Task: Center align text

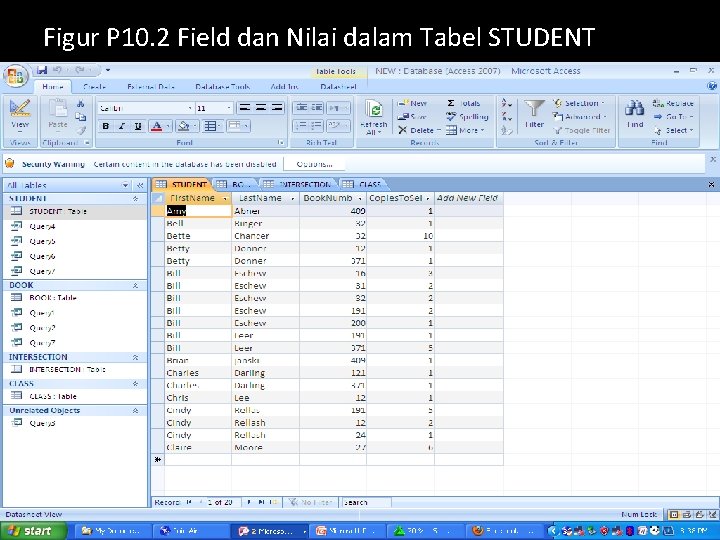Action: point(261,108)
